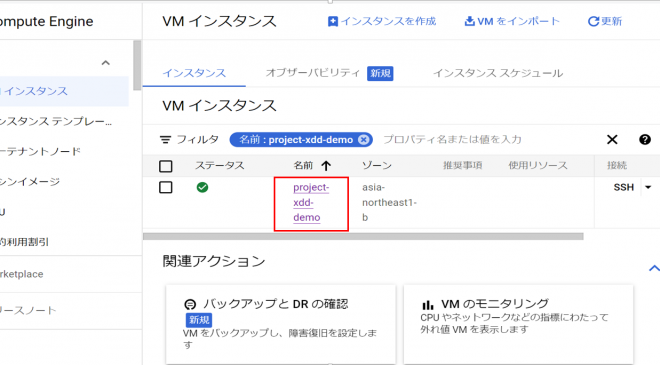The height and width of the screenshot is (365, 660).
Task: Select the project-xdd-demo row checkbox
Action: click(166, 187)
